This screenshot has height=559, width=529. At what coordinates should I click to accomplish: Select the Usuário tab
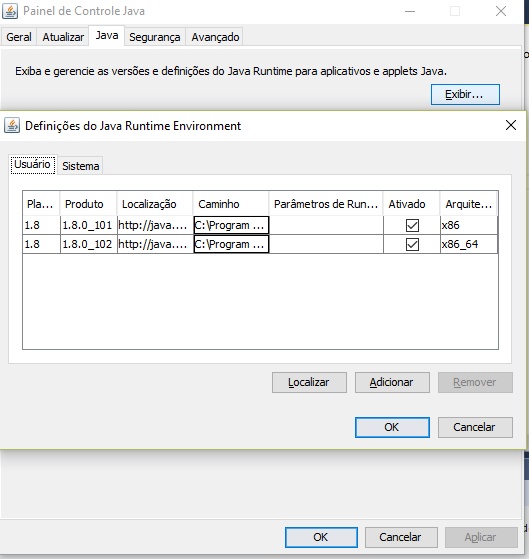coord(32,164)
